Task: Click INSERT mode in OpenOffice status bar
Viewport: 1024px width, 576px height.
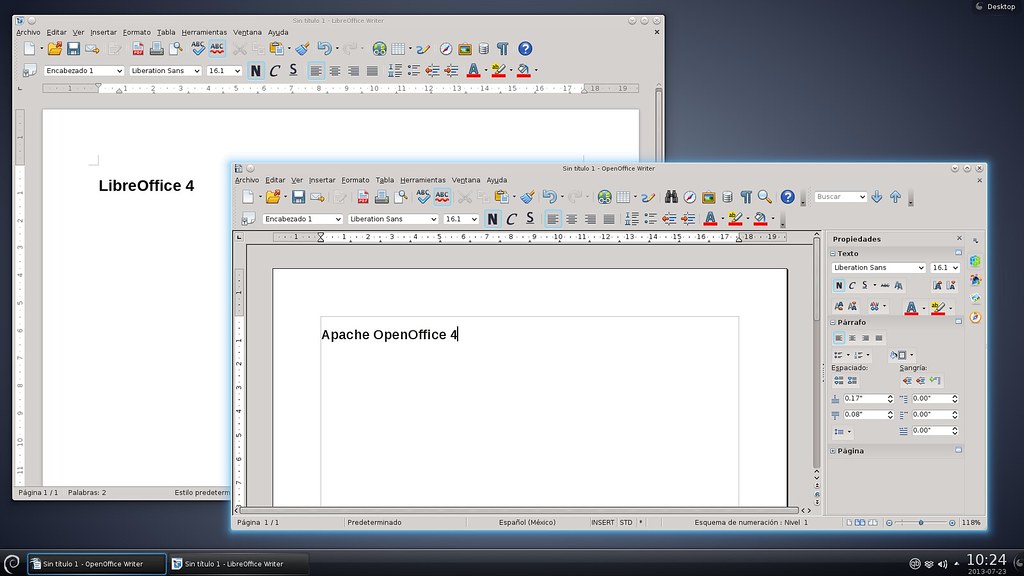Action: click(603, 522)
